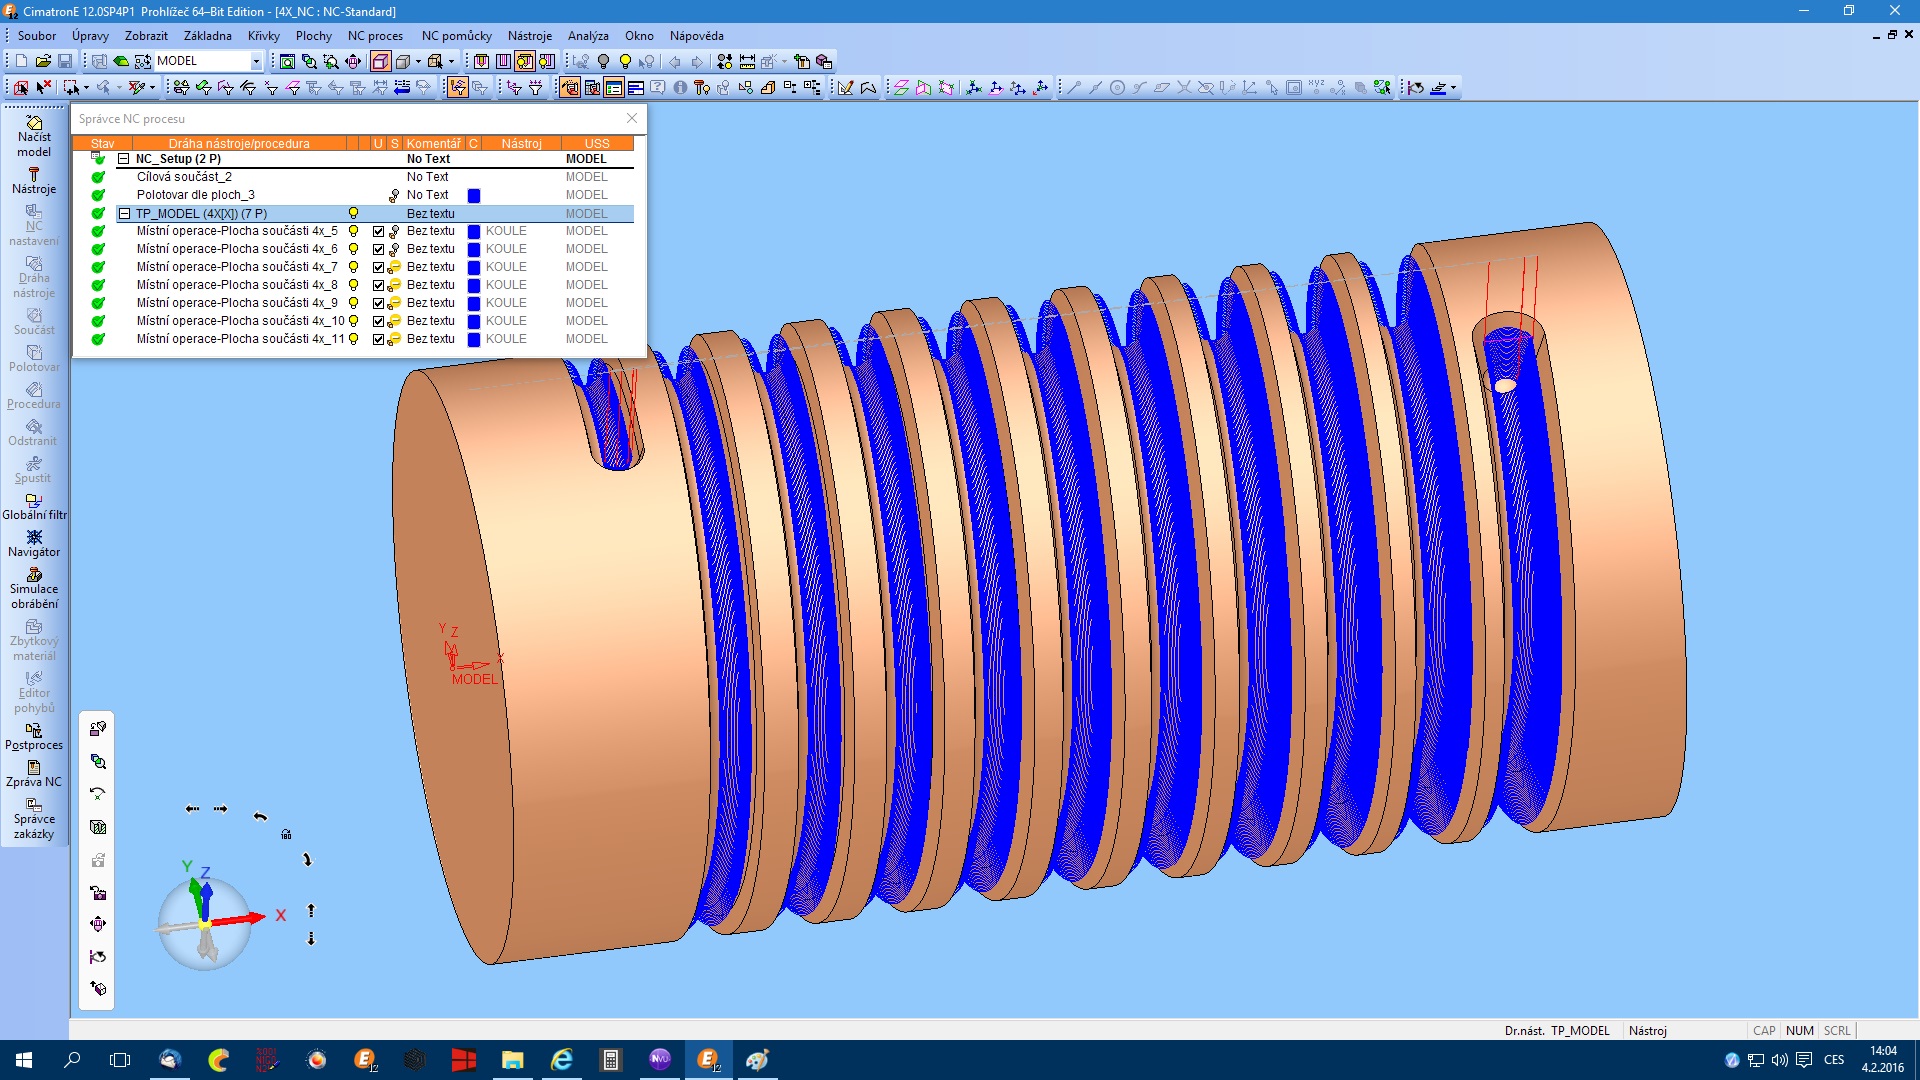Click the Windows Start button
The image size is (1920, 1080).
pos(24,1059)
